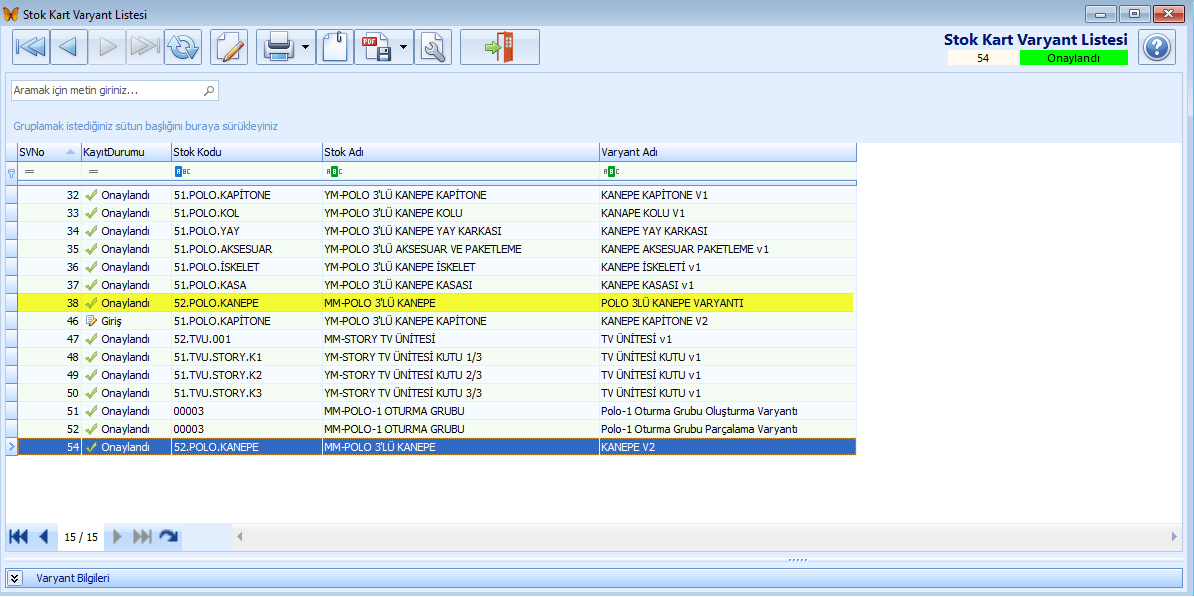Image resolution: width=1194 pixels, height=597 pixels.
Task: Click the PDF save icon
Action: pyautogui.click(x=375, y=47)
